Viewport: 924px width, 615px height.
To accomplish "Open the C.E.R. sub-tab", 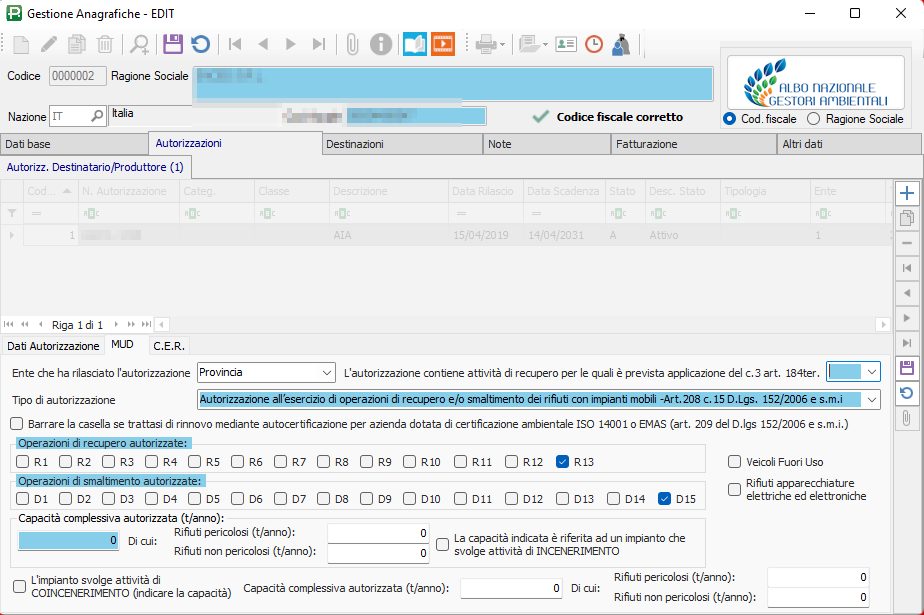I will click(x=169, y=346).
